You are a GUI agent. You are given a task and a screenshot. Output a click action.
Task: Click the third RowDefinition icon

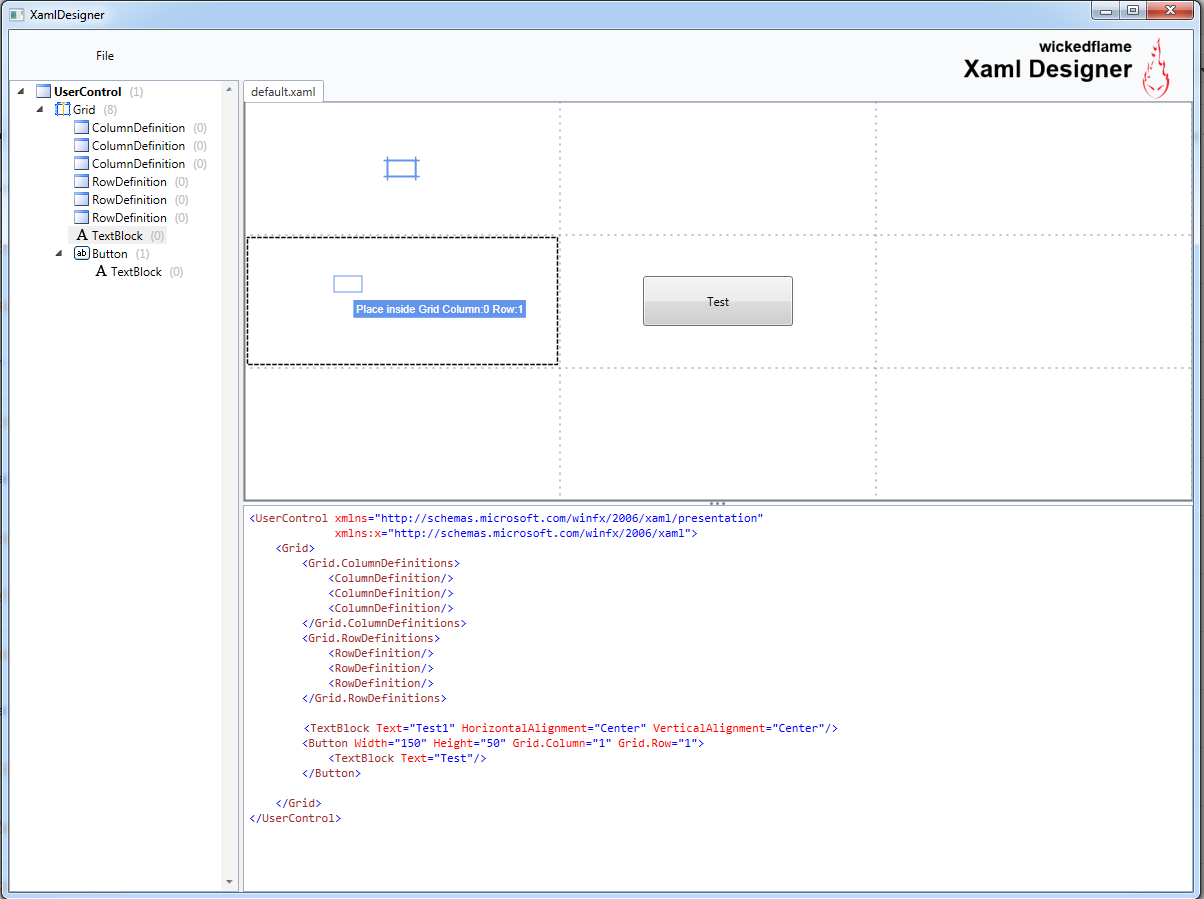coord(81,217)
